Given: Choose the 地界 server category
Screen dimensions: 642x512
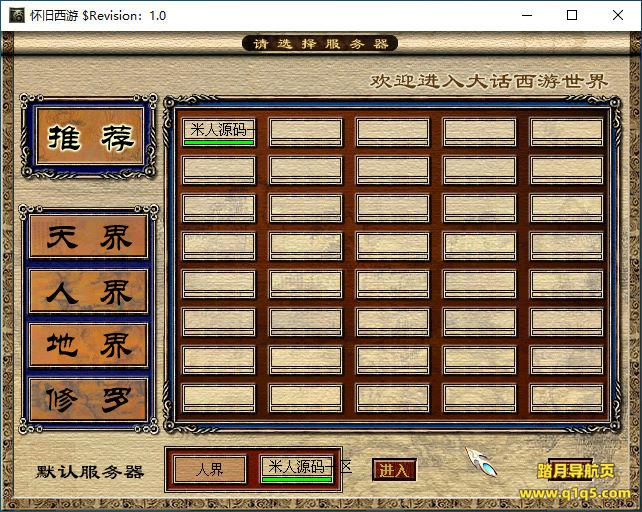Looking at the screenshot, I should (x=88, y=346).
